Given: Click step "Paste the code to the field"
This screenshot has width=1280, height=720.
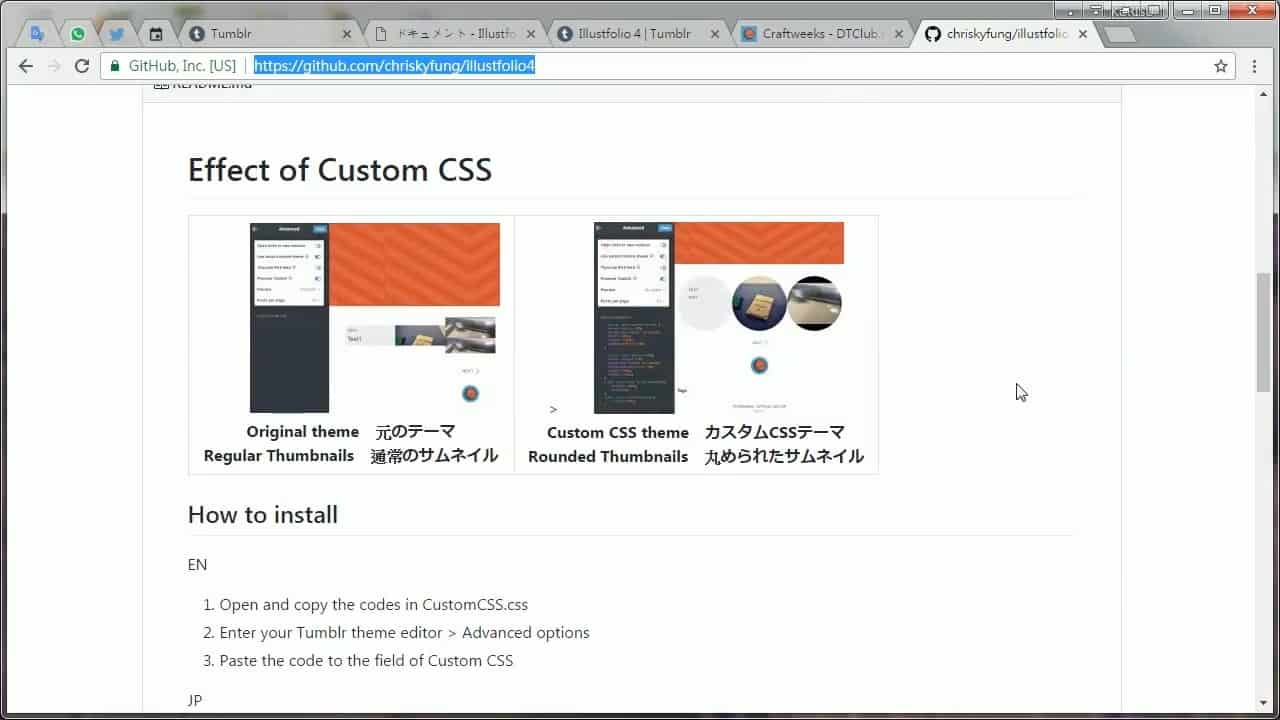Looking at the screenshot, I should (x=366, y=661).
